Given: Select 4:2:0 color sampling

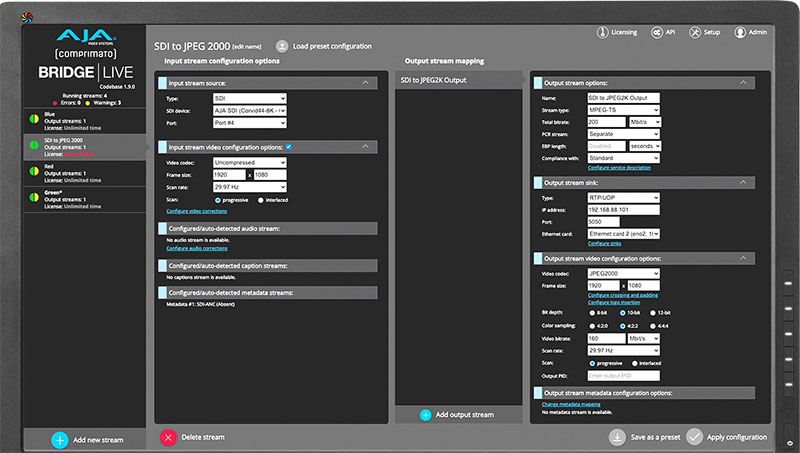Looking at the screenshot, I should (x=592, y=326).
